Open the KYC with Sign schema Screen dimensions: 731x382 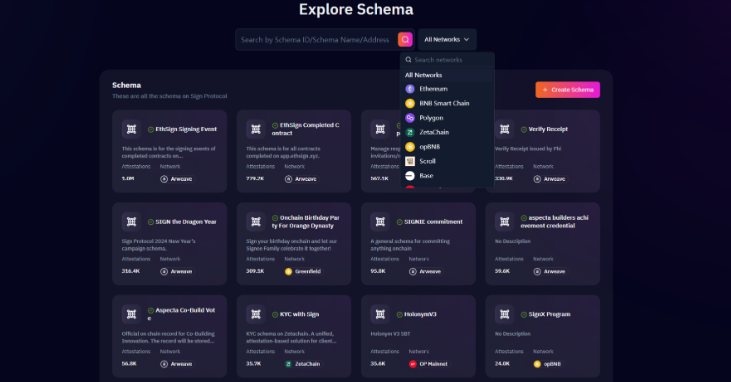pos(294,336)
